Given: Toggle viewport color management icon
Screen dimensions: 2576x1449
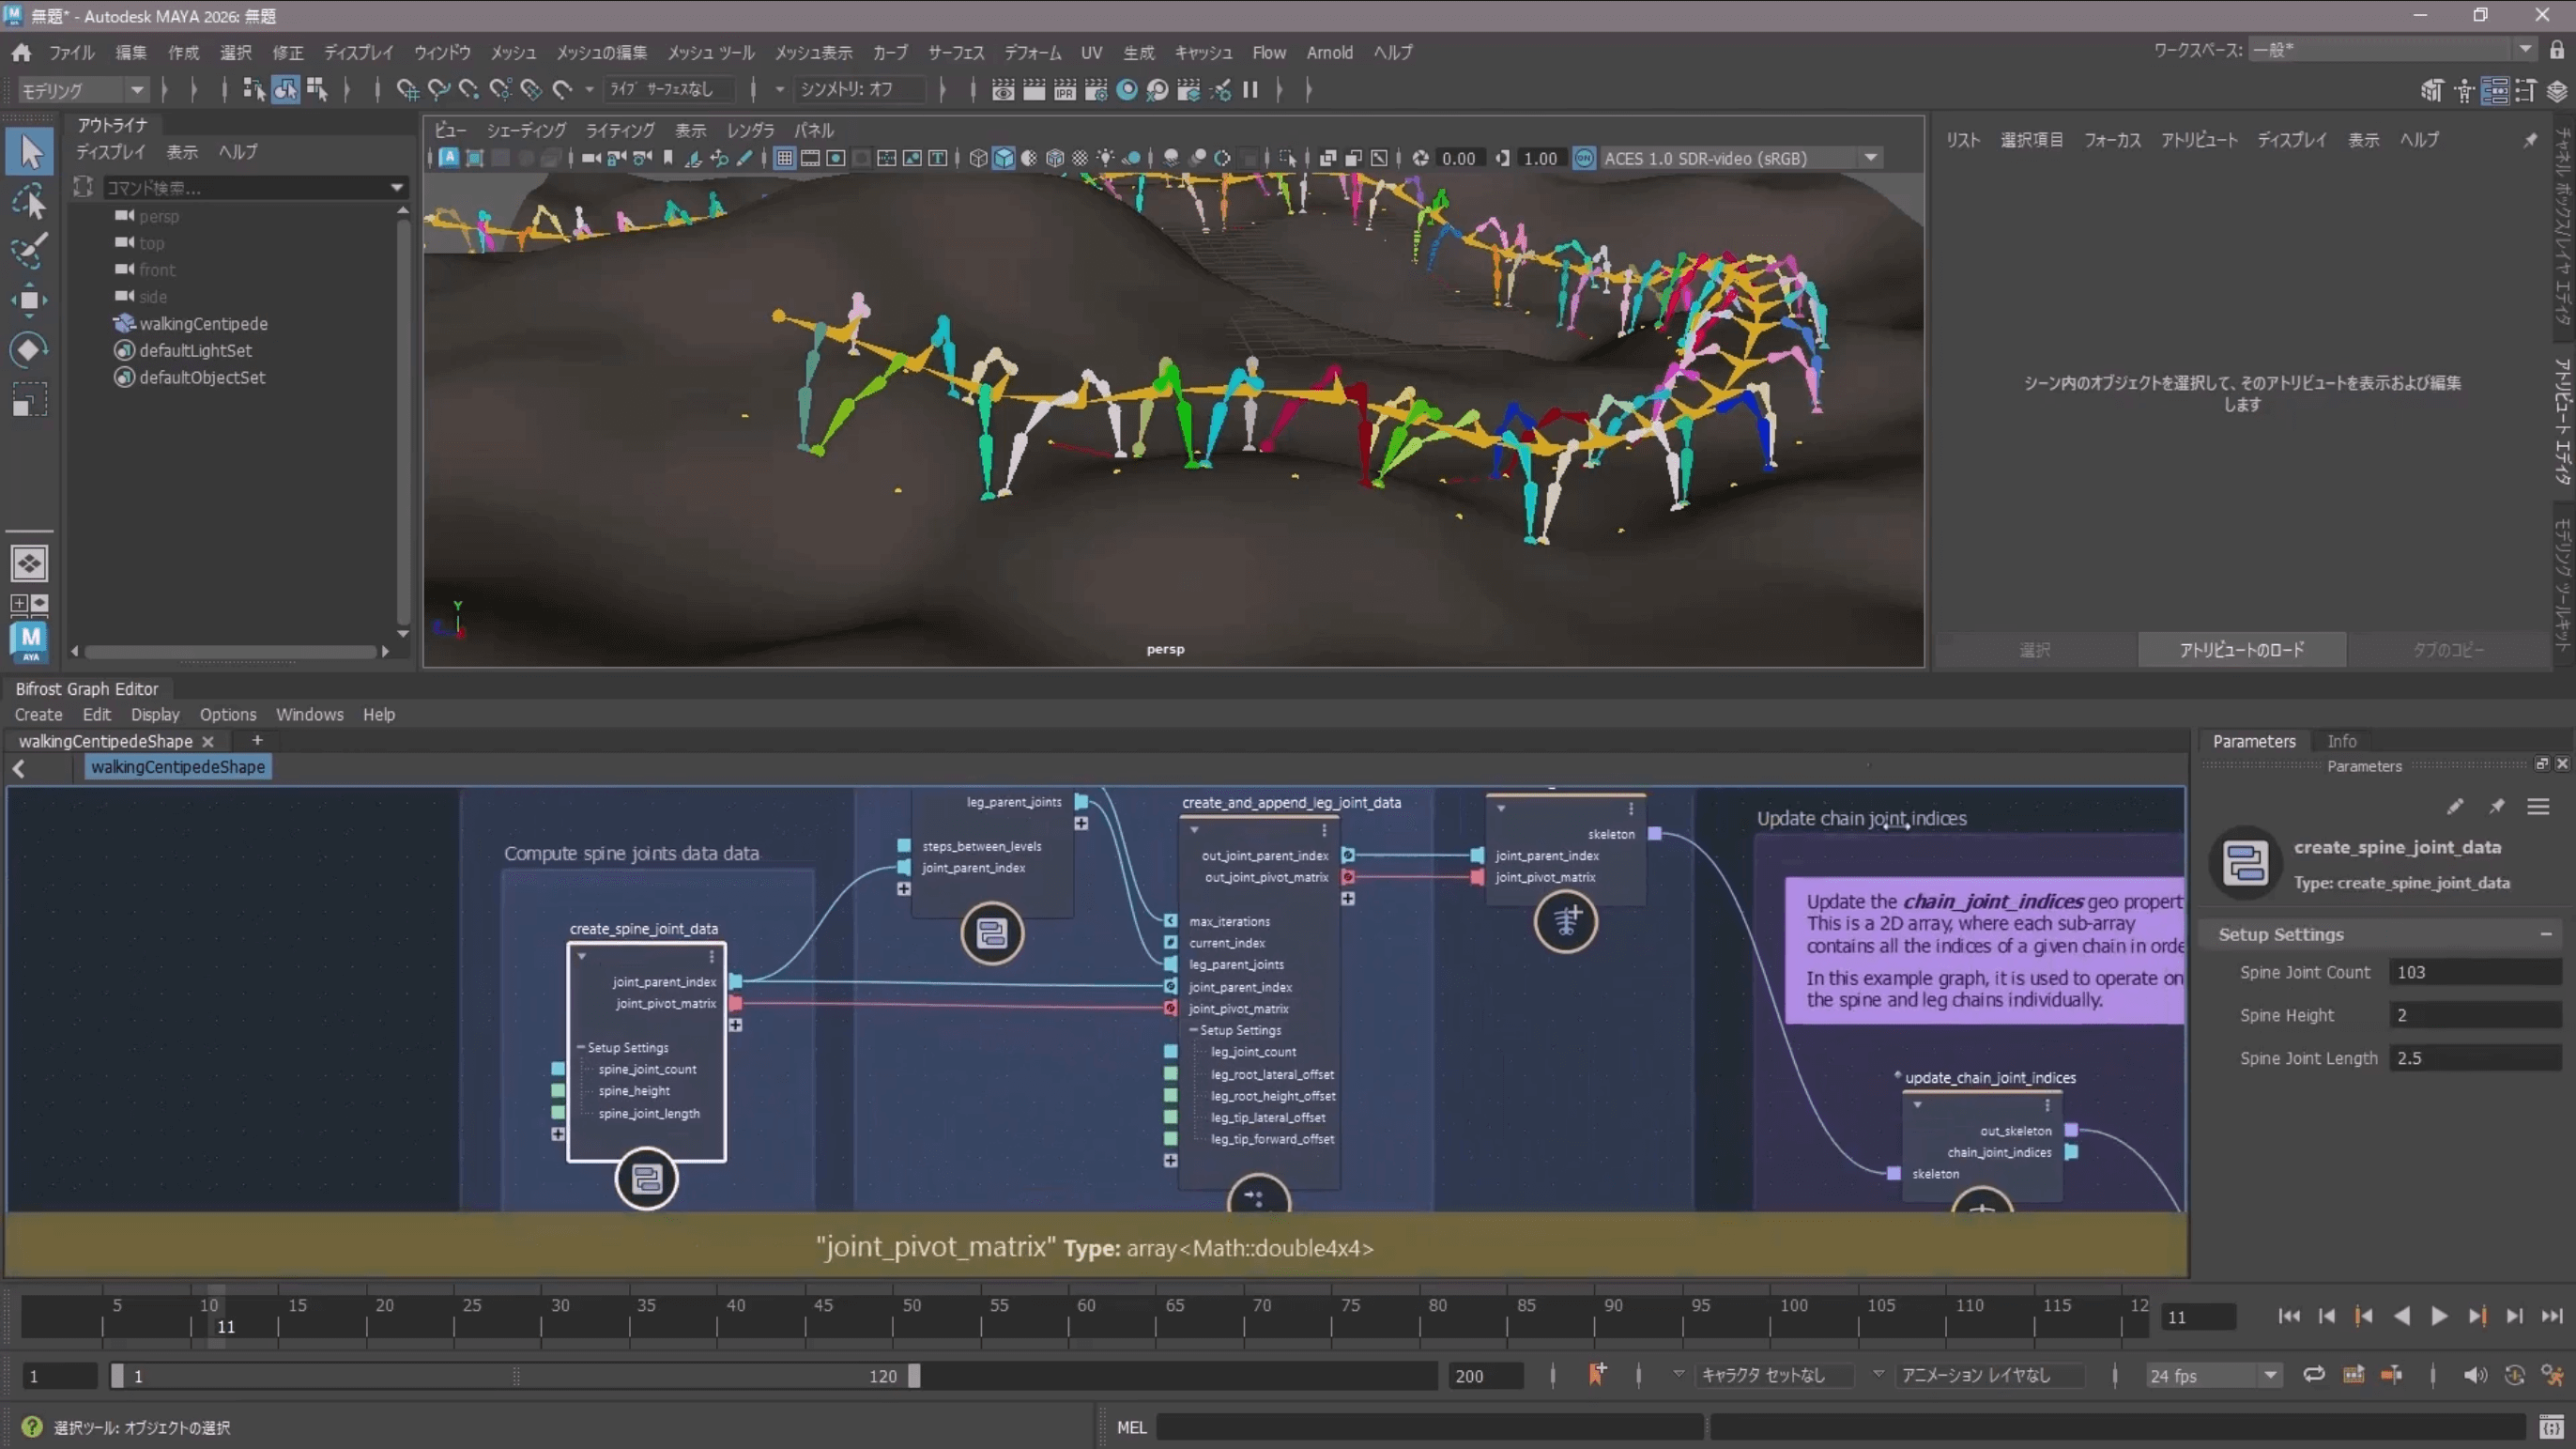Looking at the screenshot, I should pos(1585,158).
